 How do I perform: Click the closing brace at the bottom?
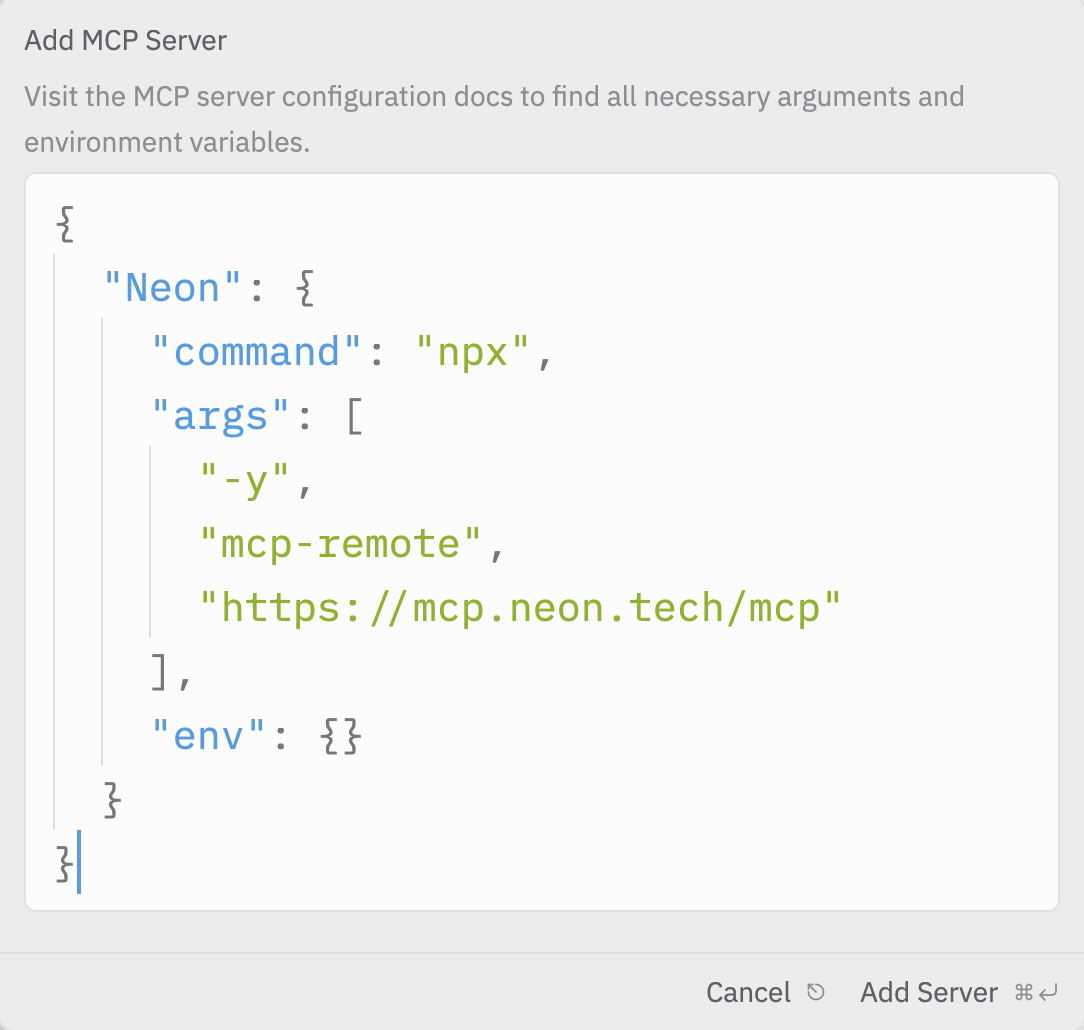coord(63,864)
